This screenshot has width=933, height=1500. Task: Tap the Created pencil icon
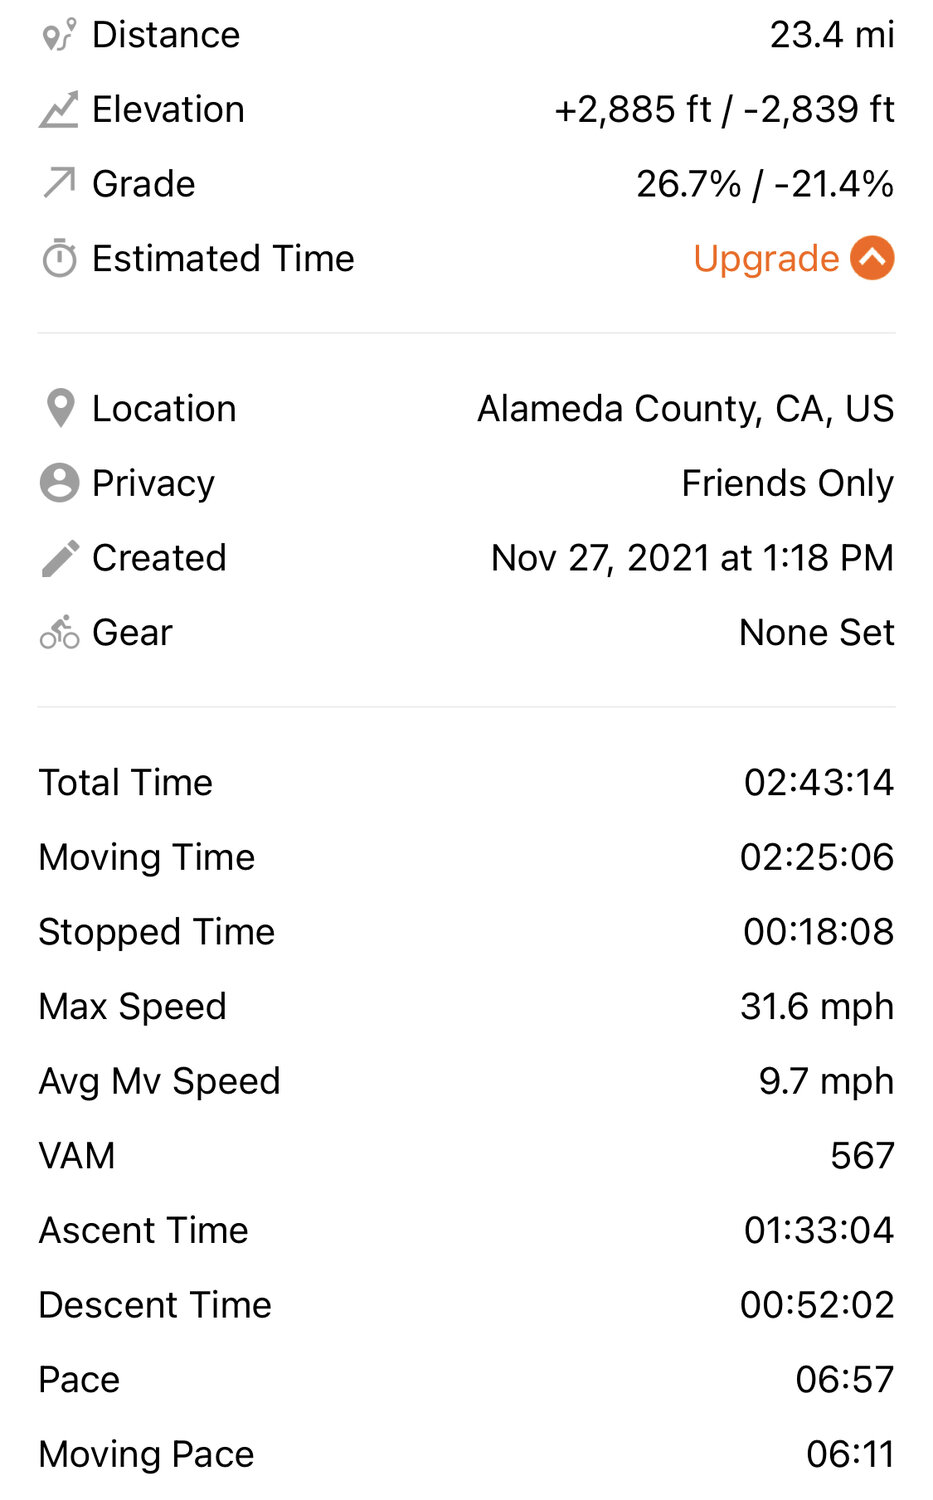[x=60, y=558]
